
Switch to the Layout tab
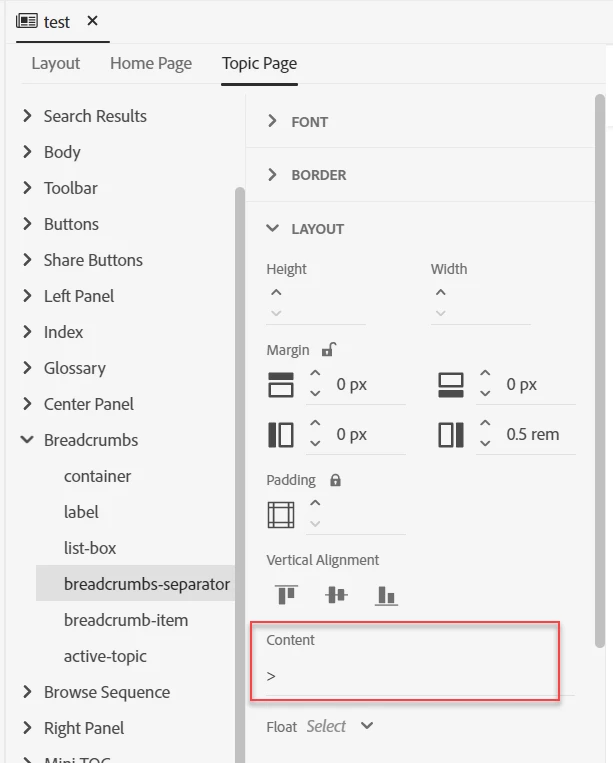(x=55, y=63)
